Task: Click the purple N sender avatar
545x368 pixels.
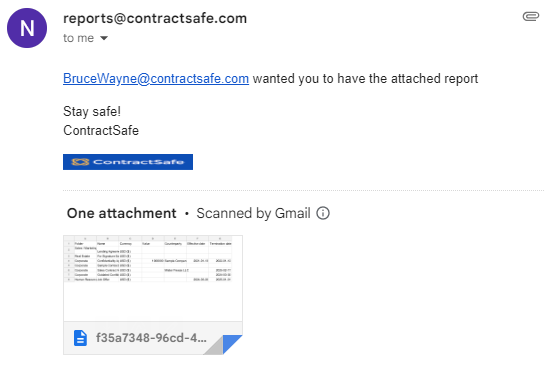Action: coord(27,28)
